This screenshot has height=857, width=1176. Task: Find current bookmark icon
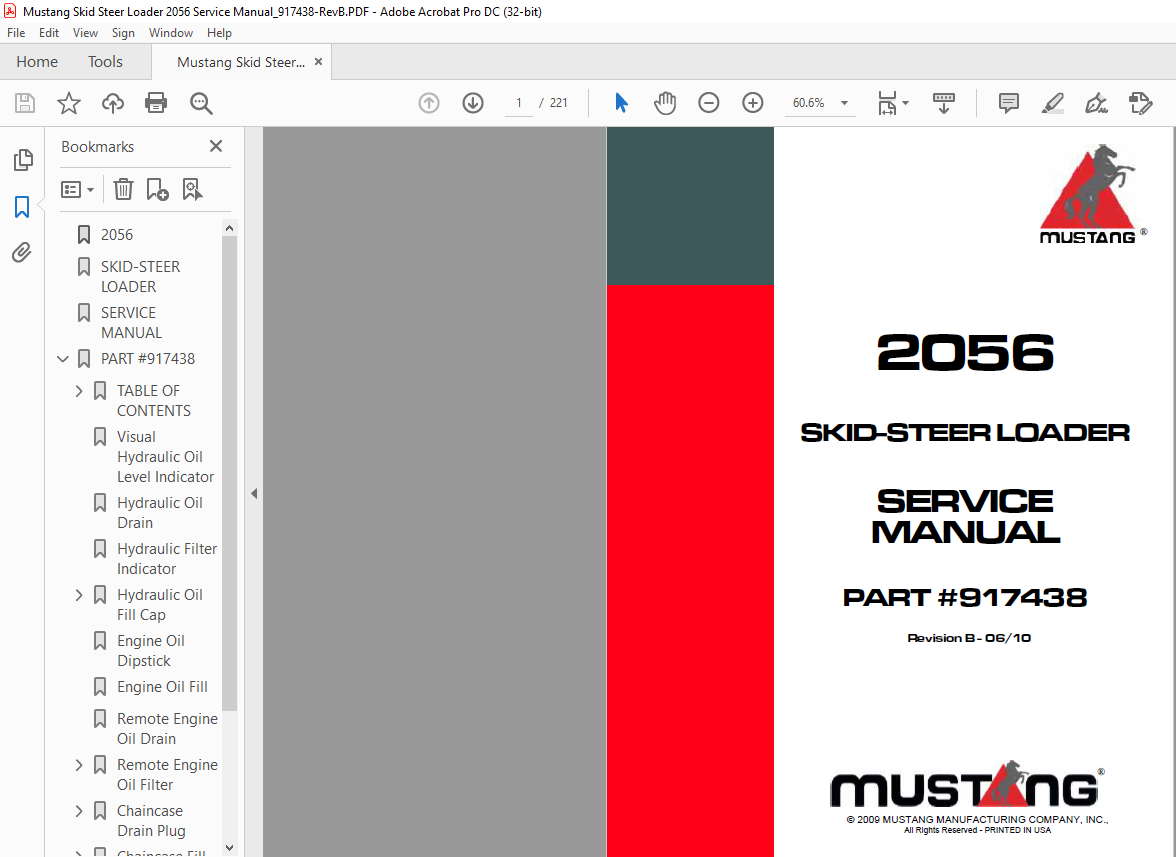192,189
